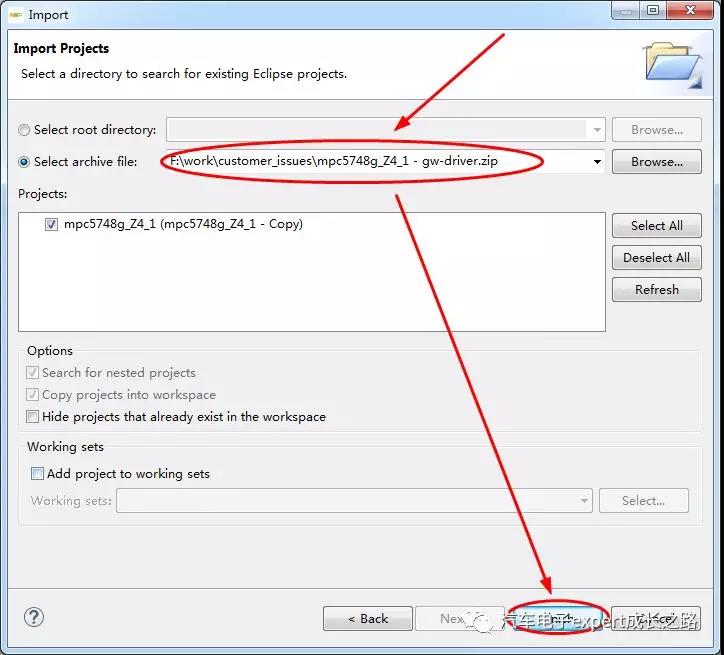
Task: Open the root directory dropdown arrow
Action: [597, 130]
